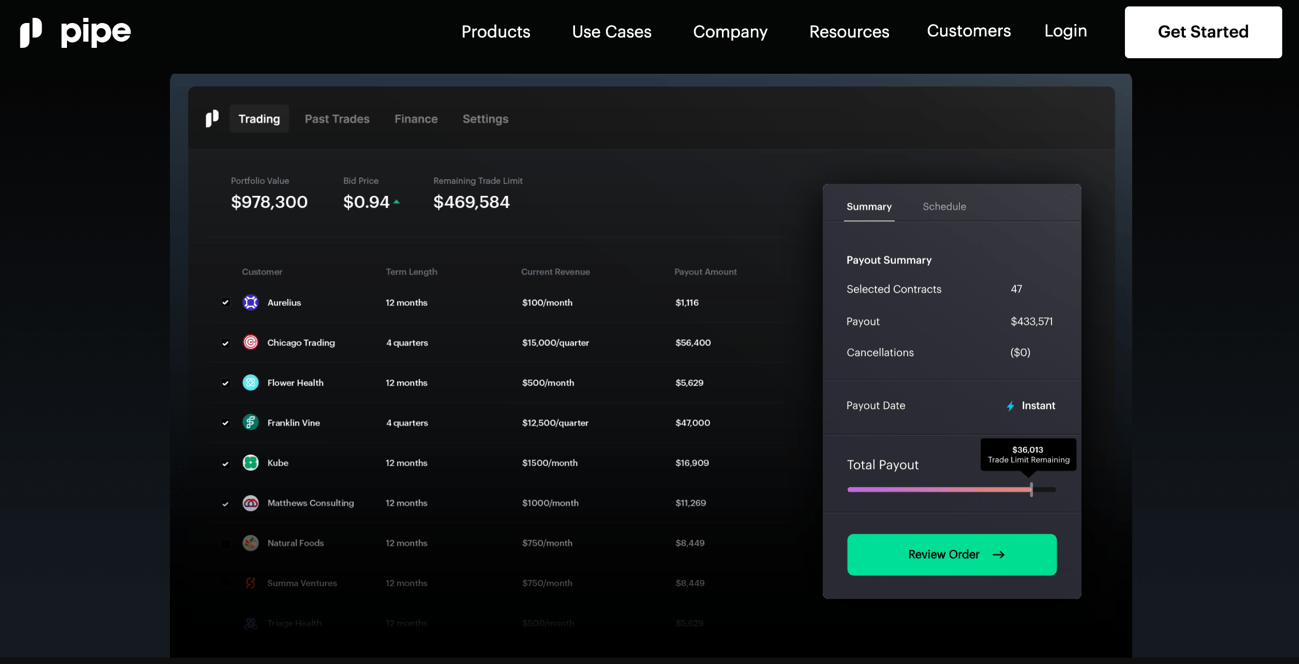Screen dimensions: 1299x664
Task: Click the Instant payout lightning bolt icon
Action: coord(1010,406)
